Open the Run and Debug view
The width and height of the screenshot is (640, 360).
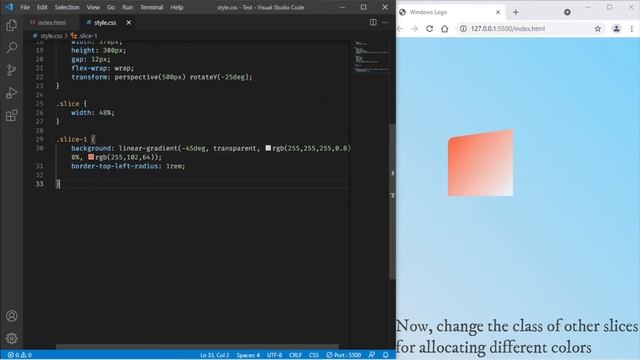(11, 93)
